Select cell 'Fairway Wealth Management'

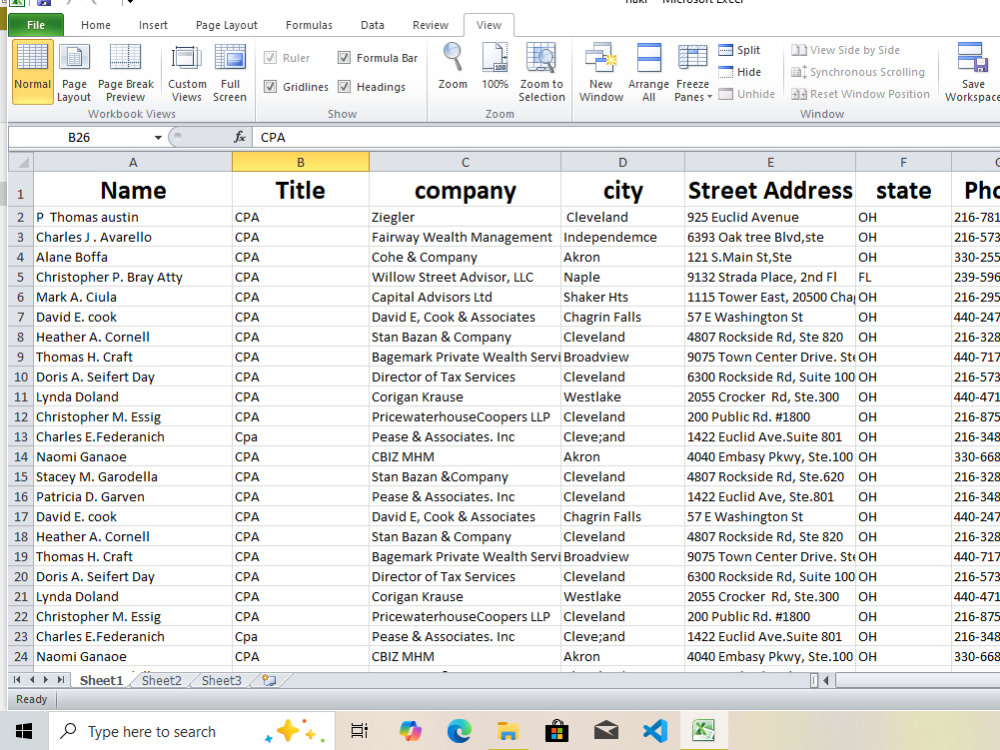click(465, 237)
